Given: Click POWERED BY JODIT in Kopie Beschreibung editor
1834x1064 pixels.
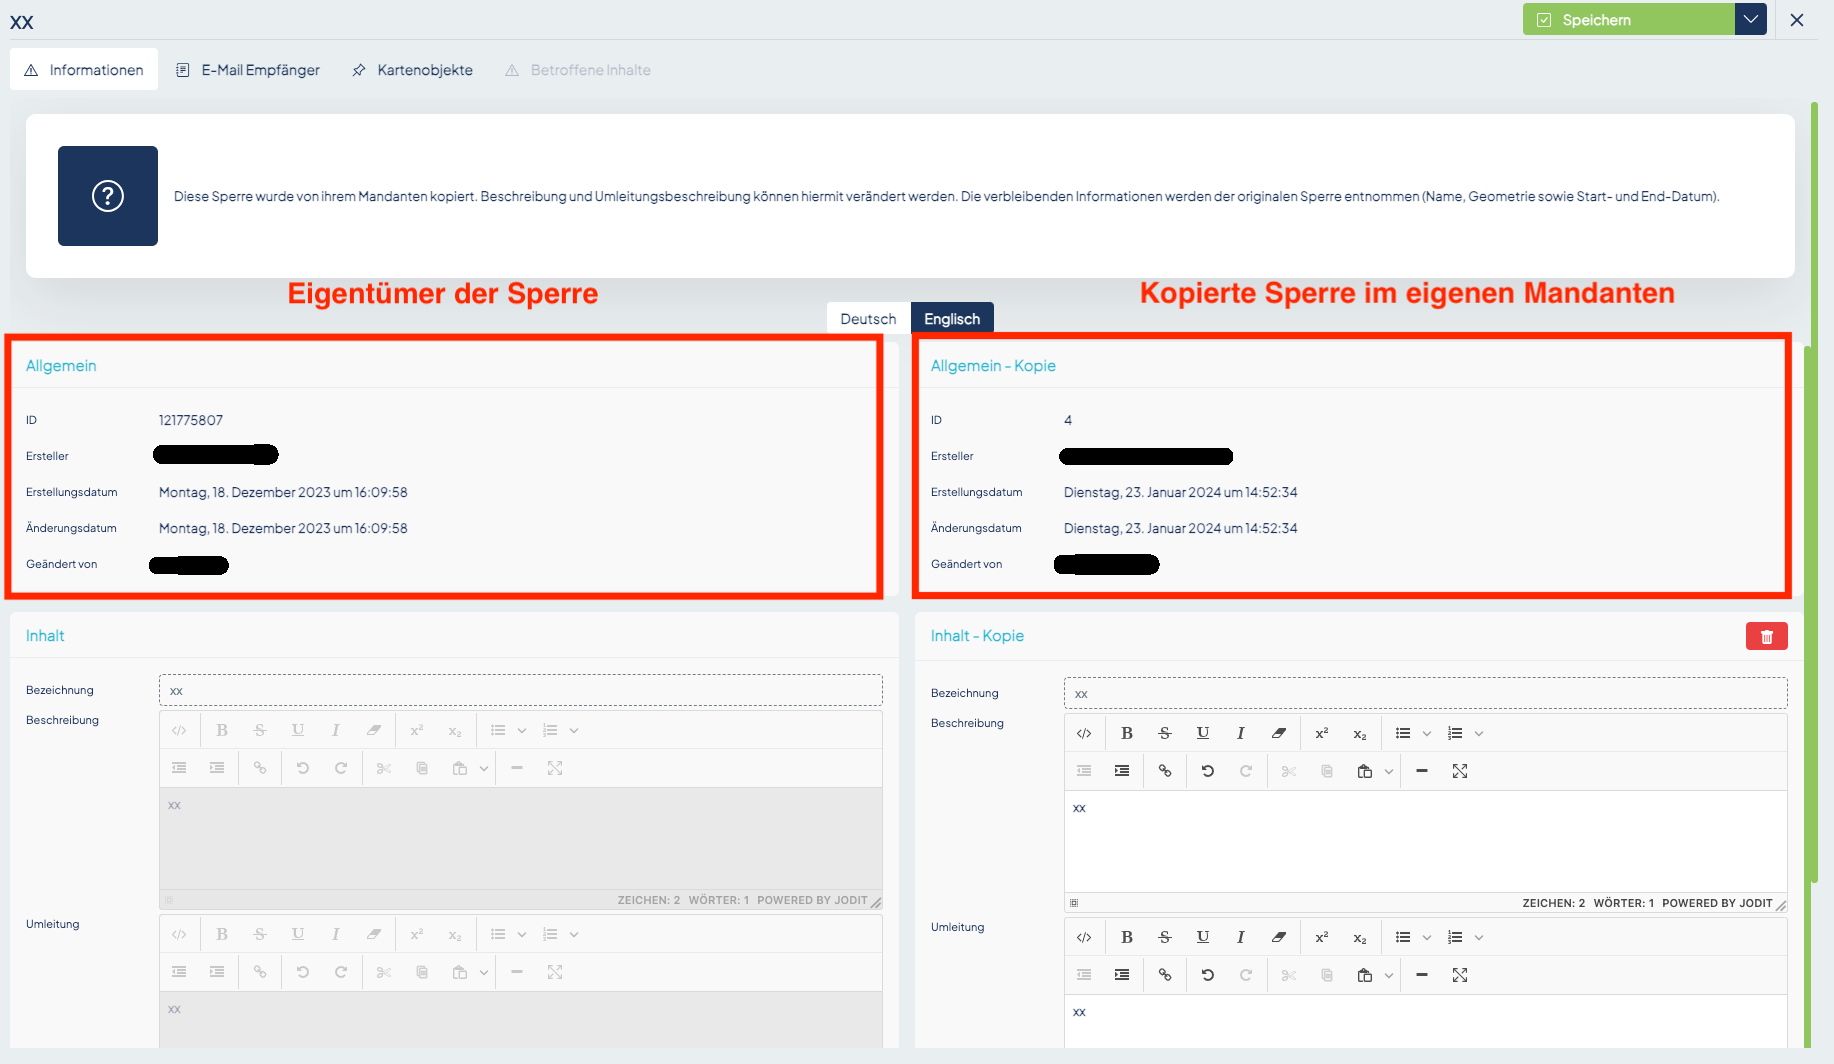Looking at the screenshot, I should tap(1717, 903).
